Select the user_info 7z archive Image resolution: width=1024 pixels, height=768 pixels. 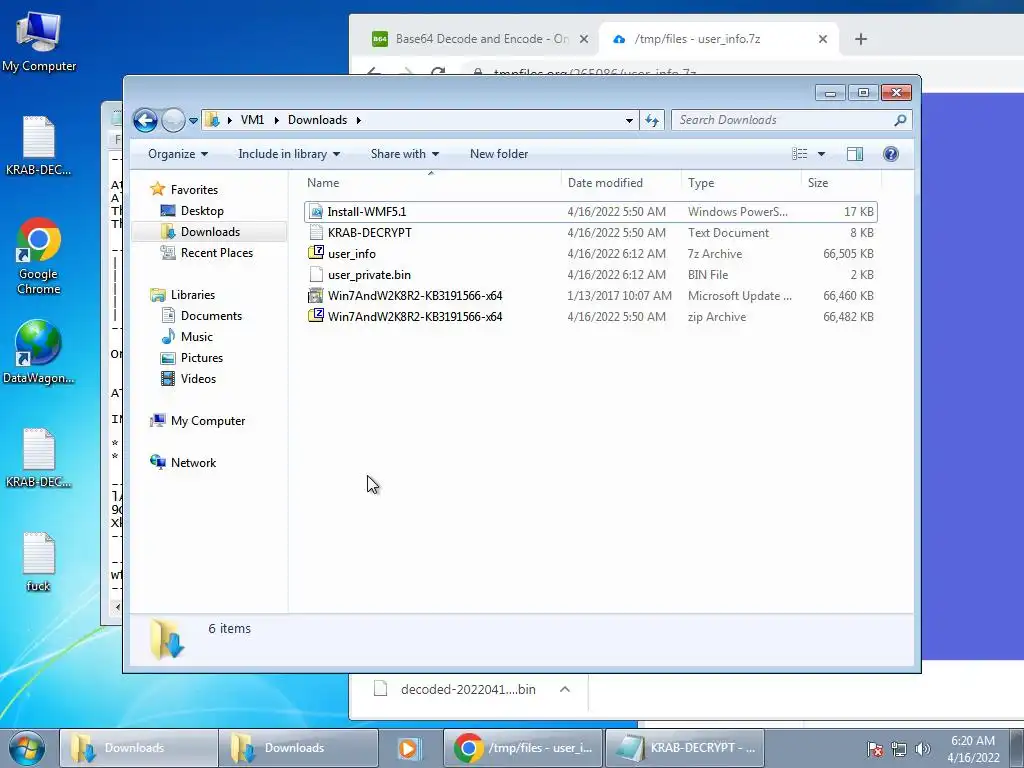coord(590,253)
